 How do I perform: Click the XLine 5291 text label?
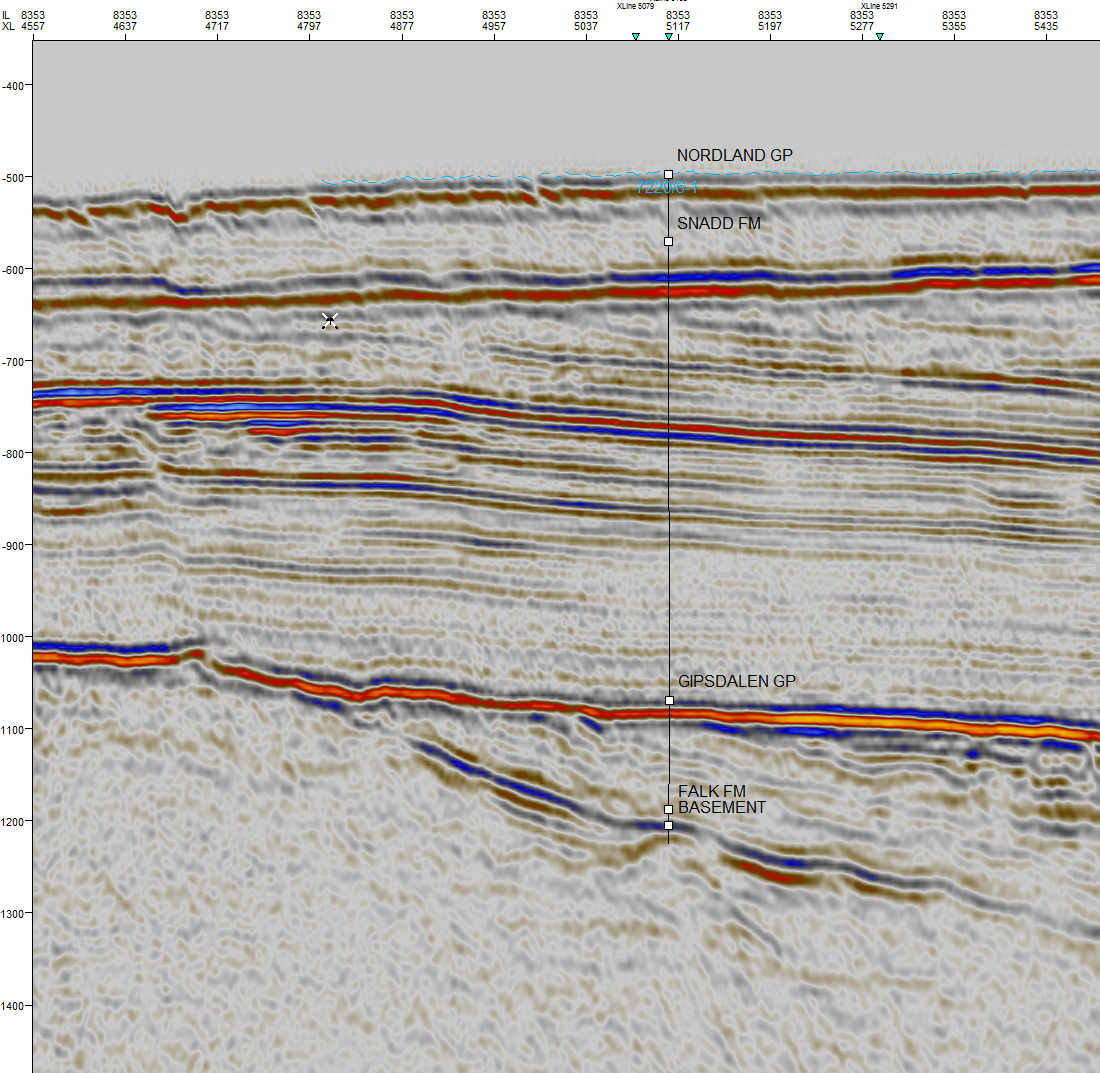(882, 6)
